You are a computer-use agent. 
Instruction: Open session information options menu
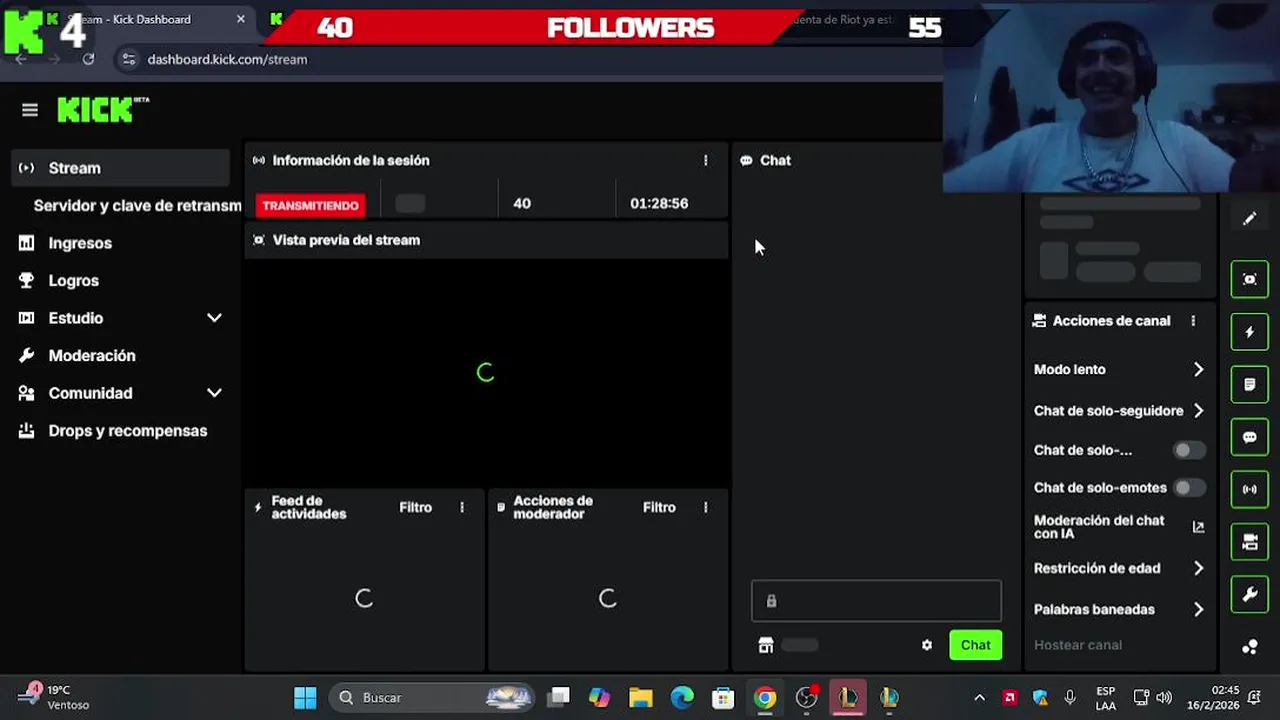pyautogui.click(x=706, y=160)
